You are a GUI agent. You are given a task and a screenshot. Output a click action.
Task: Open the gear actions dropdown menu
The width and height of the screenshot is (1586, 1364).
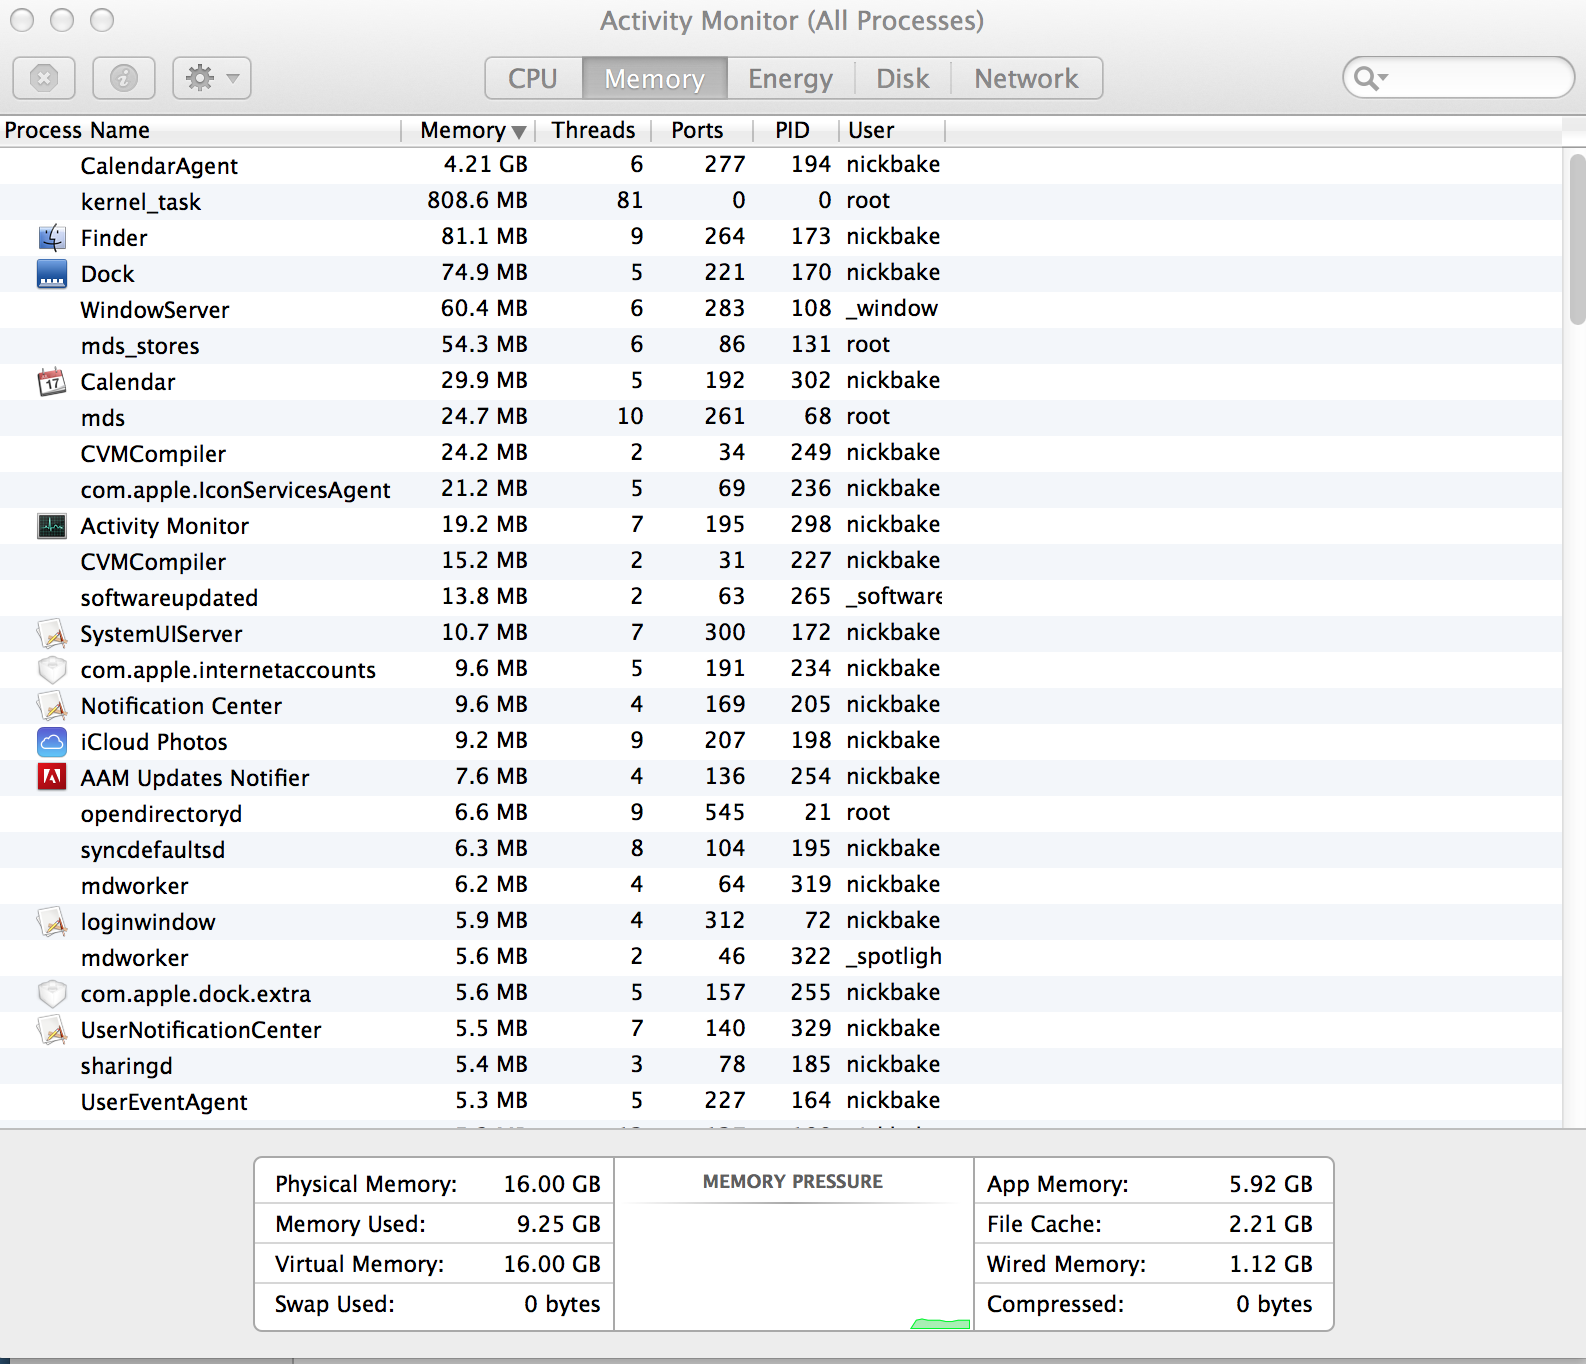(x=212, y=78)
